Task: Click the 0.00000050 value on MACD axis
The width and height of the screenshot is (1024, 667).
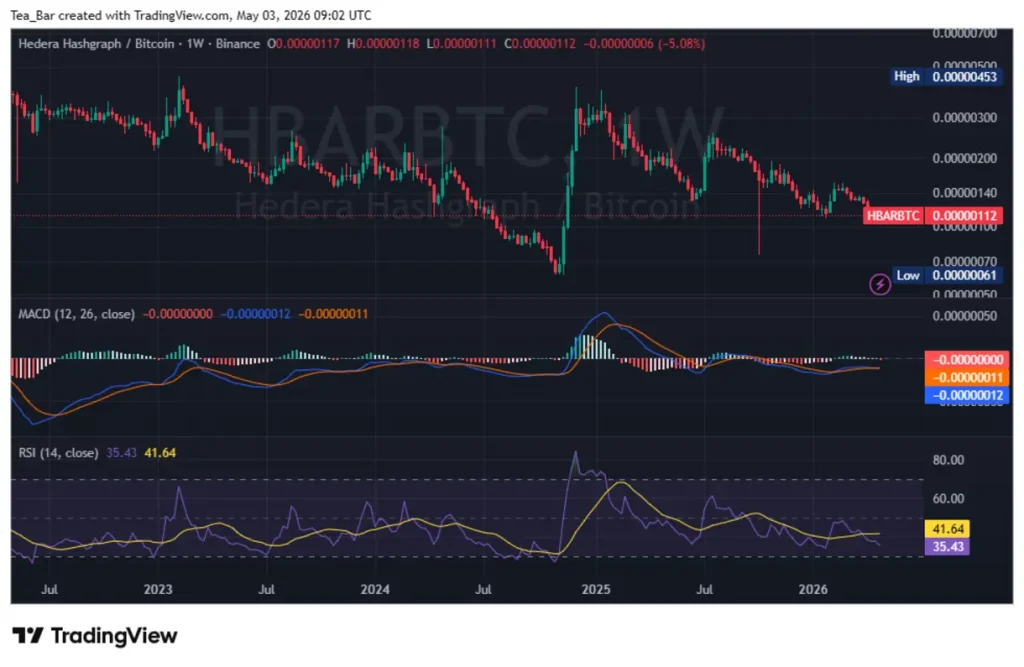Action: [x=965, y=316]
